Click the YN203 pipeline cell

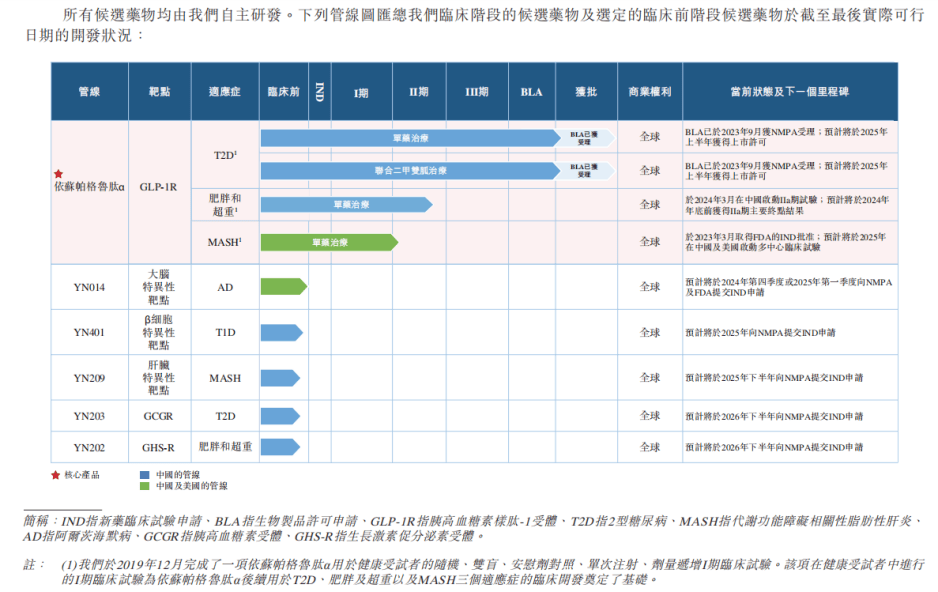(89, 416)
